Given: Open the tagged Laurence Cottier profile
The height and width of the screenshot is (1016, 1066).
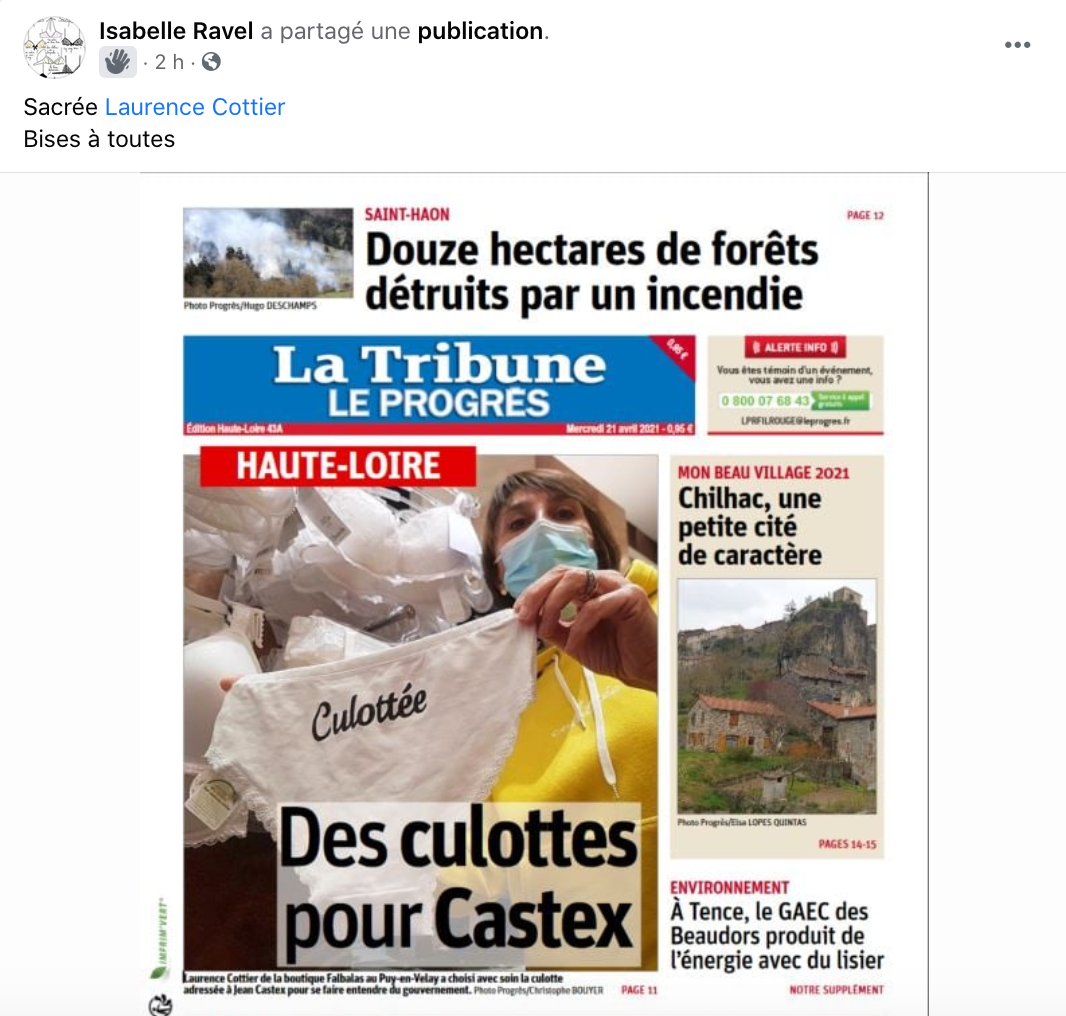Looking at the screenshot, I should pos(194,107).
